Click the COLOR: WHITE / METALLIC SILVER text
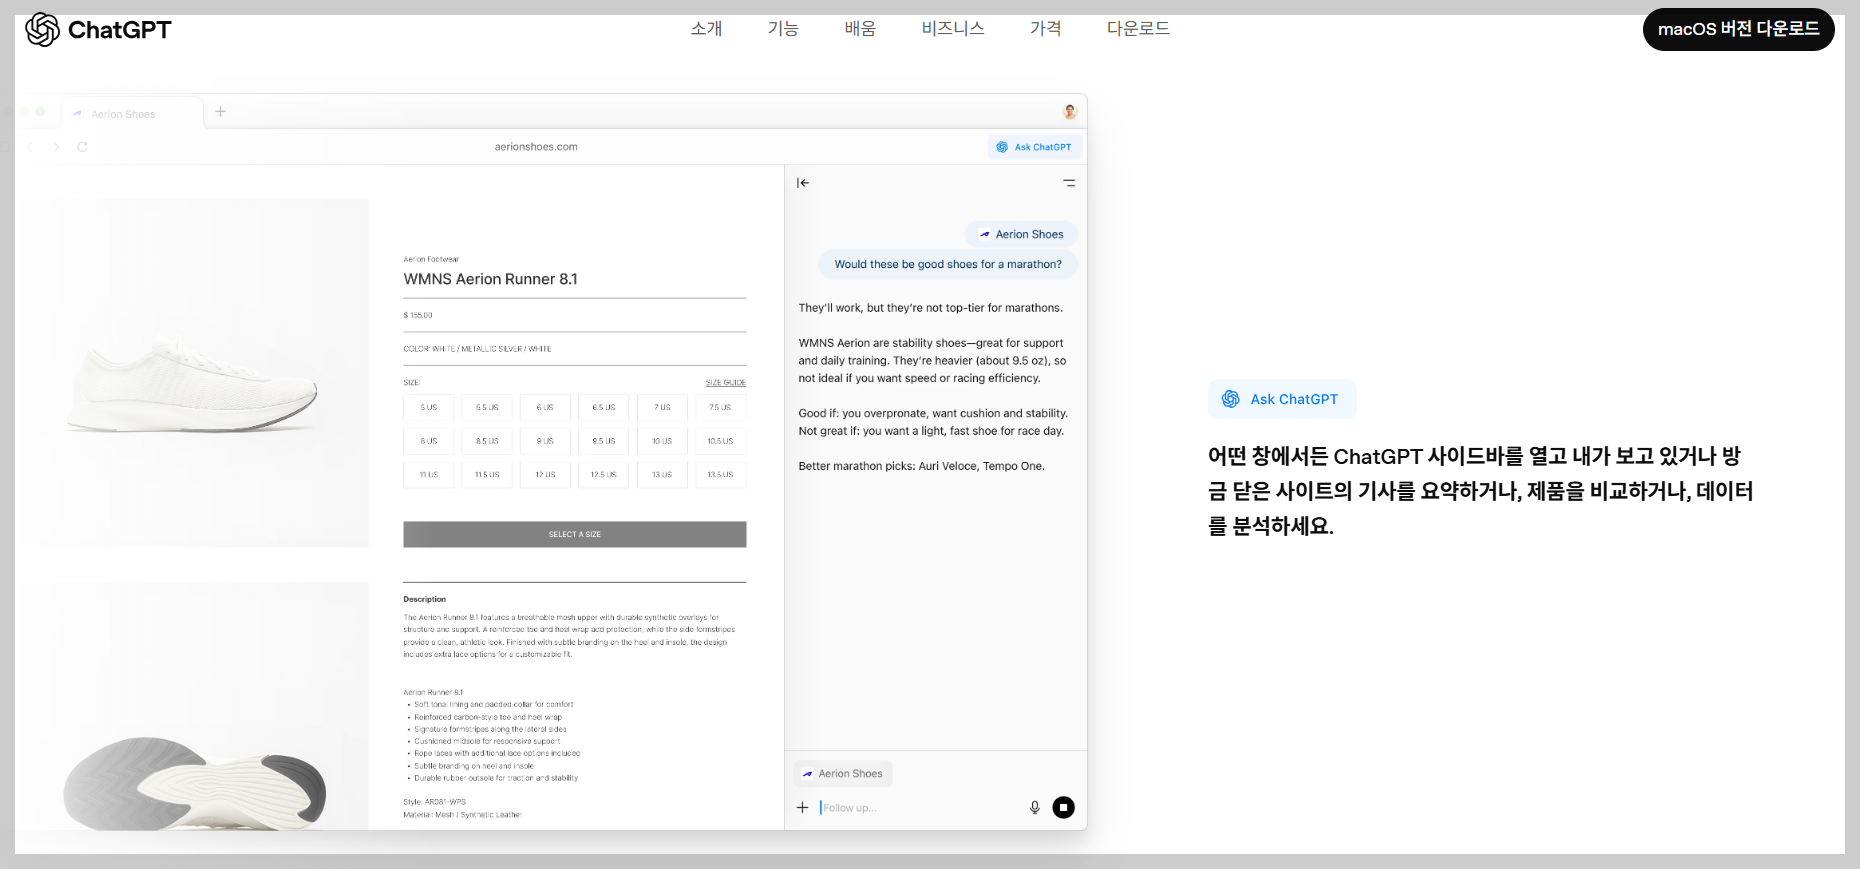Image resolution: width=1860 pixels, height=869 pixels. 477,349
